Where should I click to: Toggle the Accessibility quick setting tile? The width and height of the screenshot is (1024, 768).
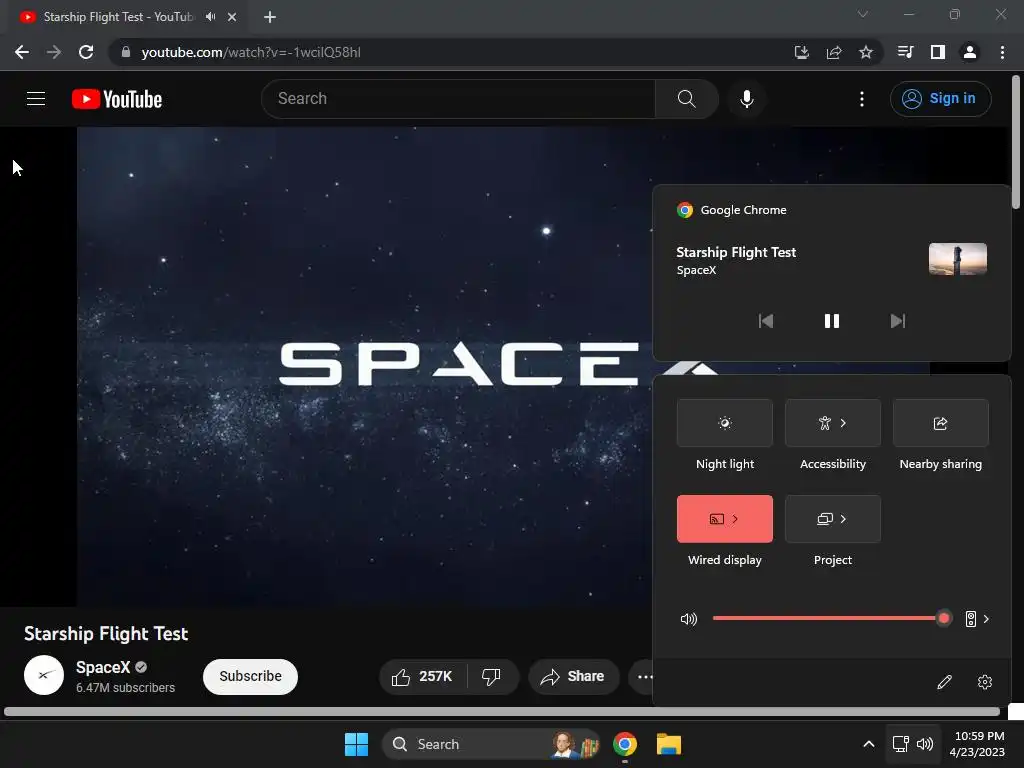coord(833,423)
